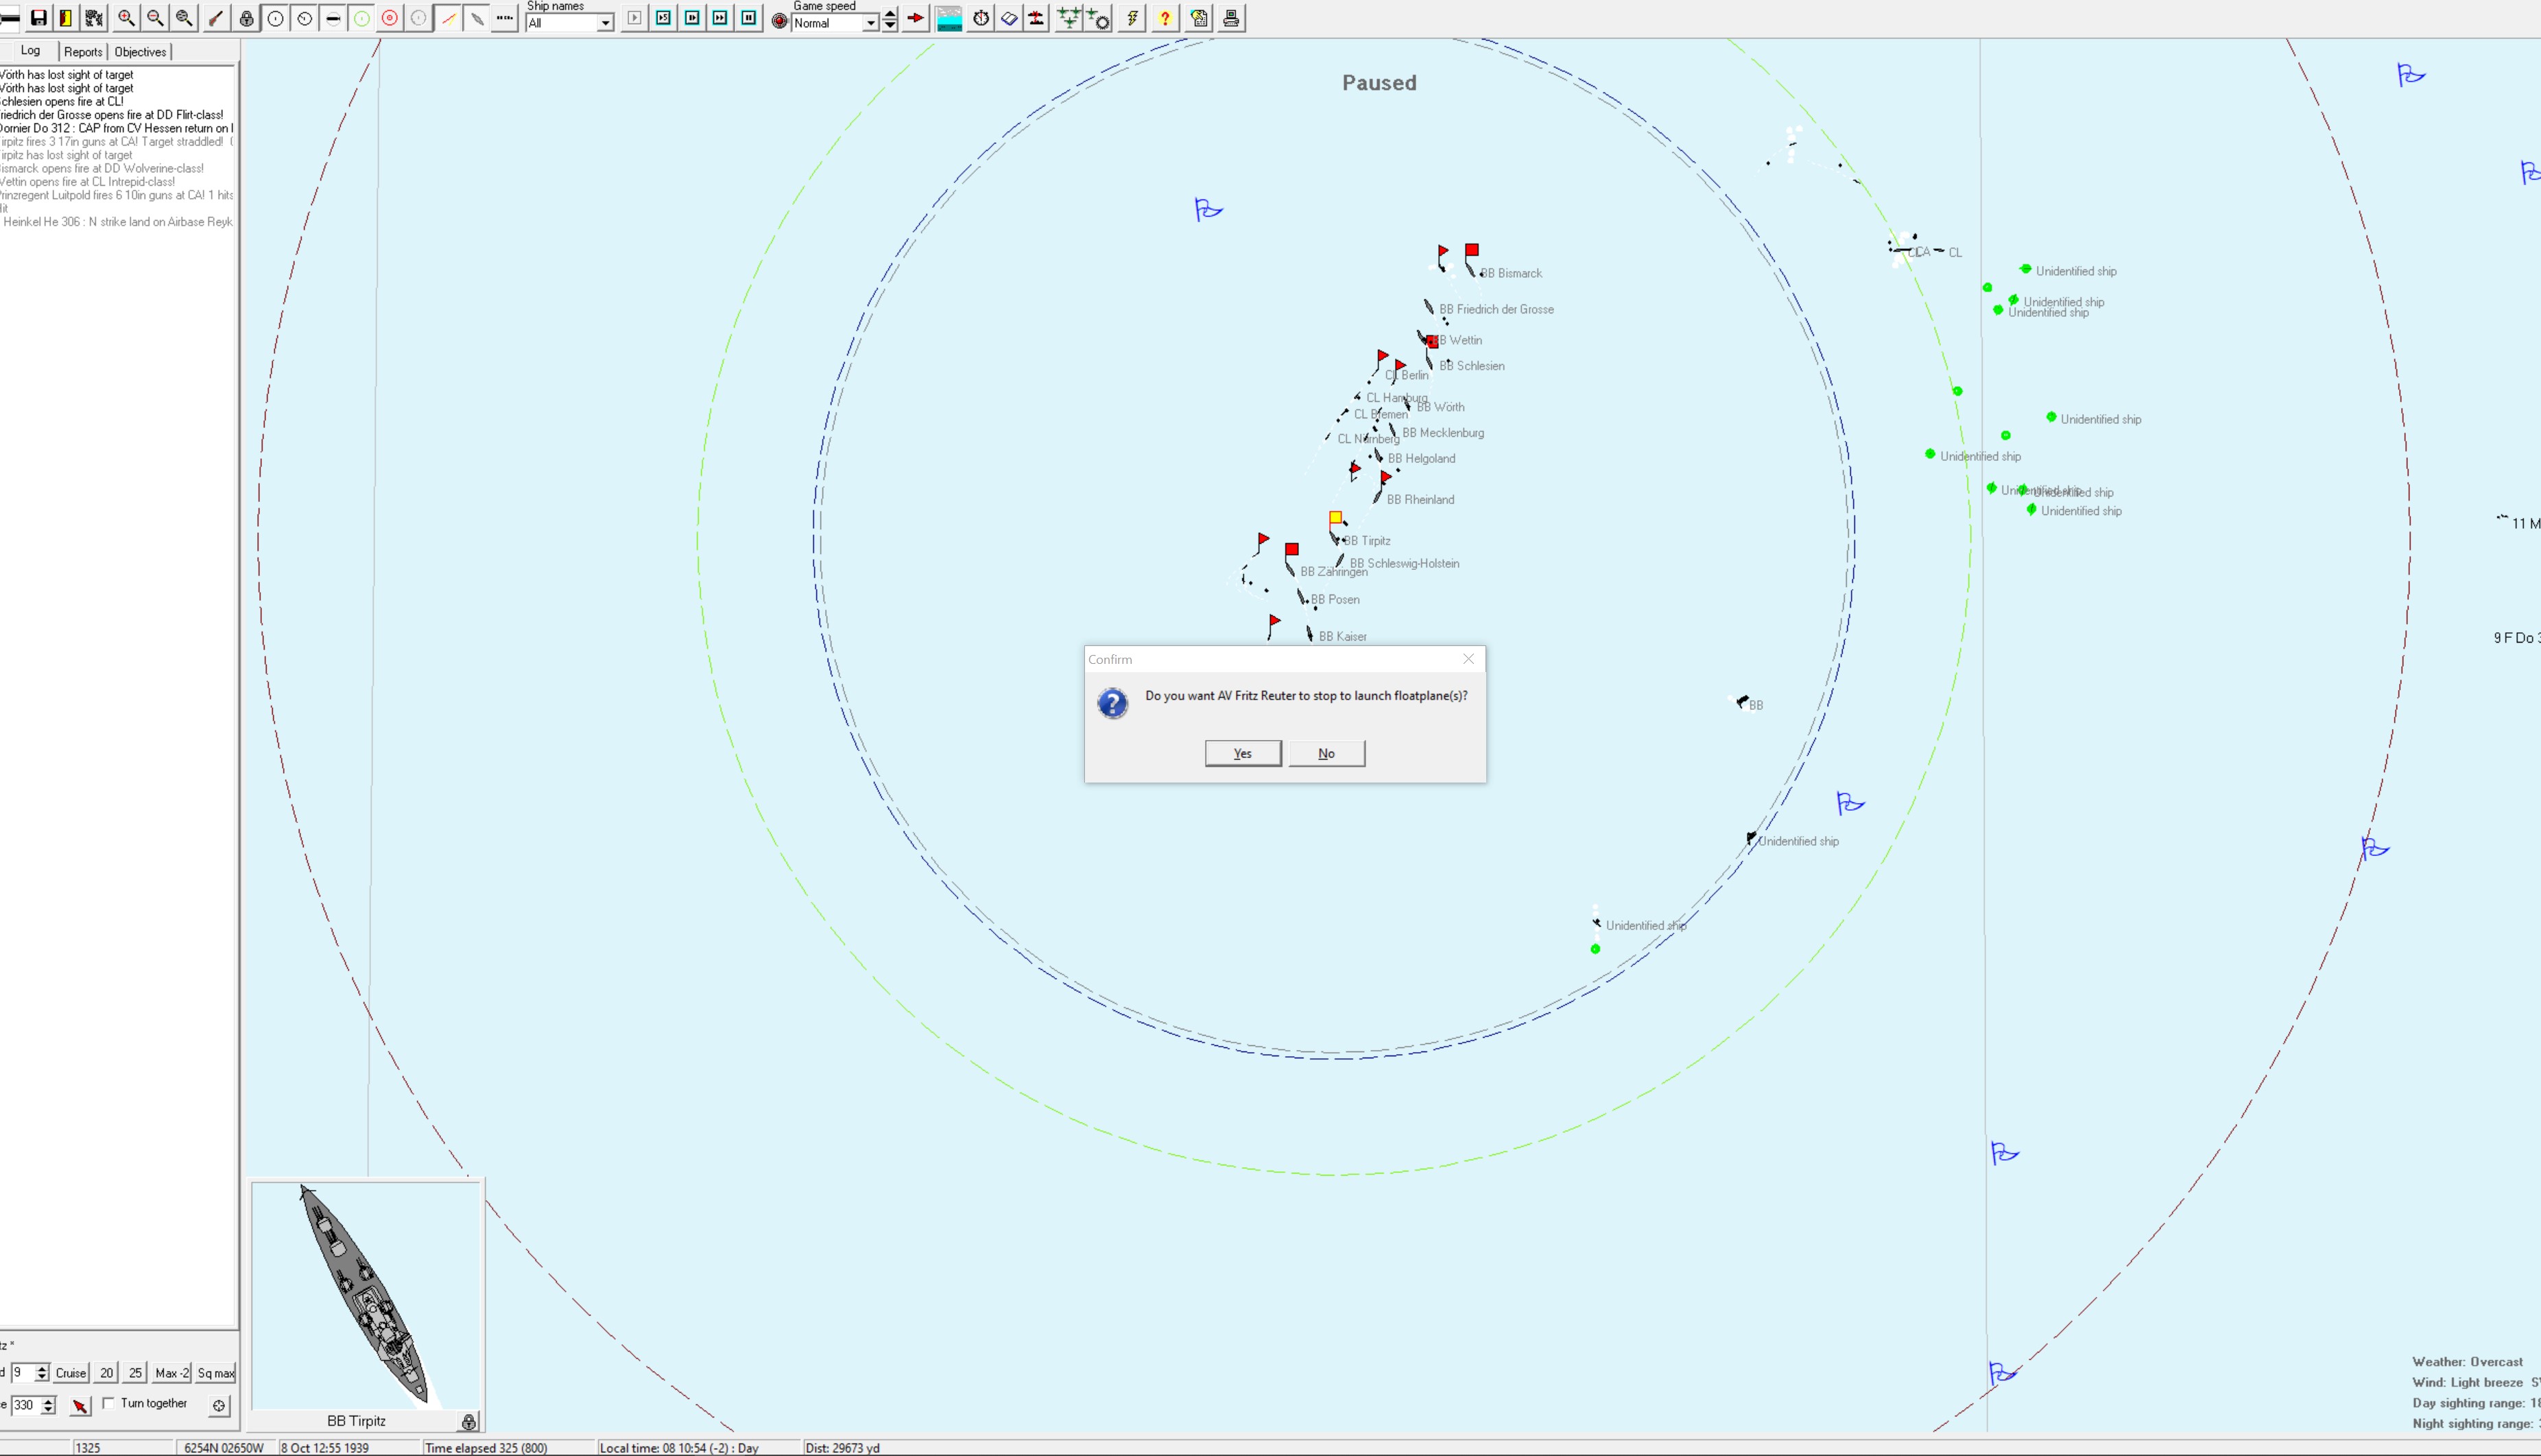
Task: Click Yes in the Confirm dialog
Action: pyautogui.click(x=1243, y=753)
